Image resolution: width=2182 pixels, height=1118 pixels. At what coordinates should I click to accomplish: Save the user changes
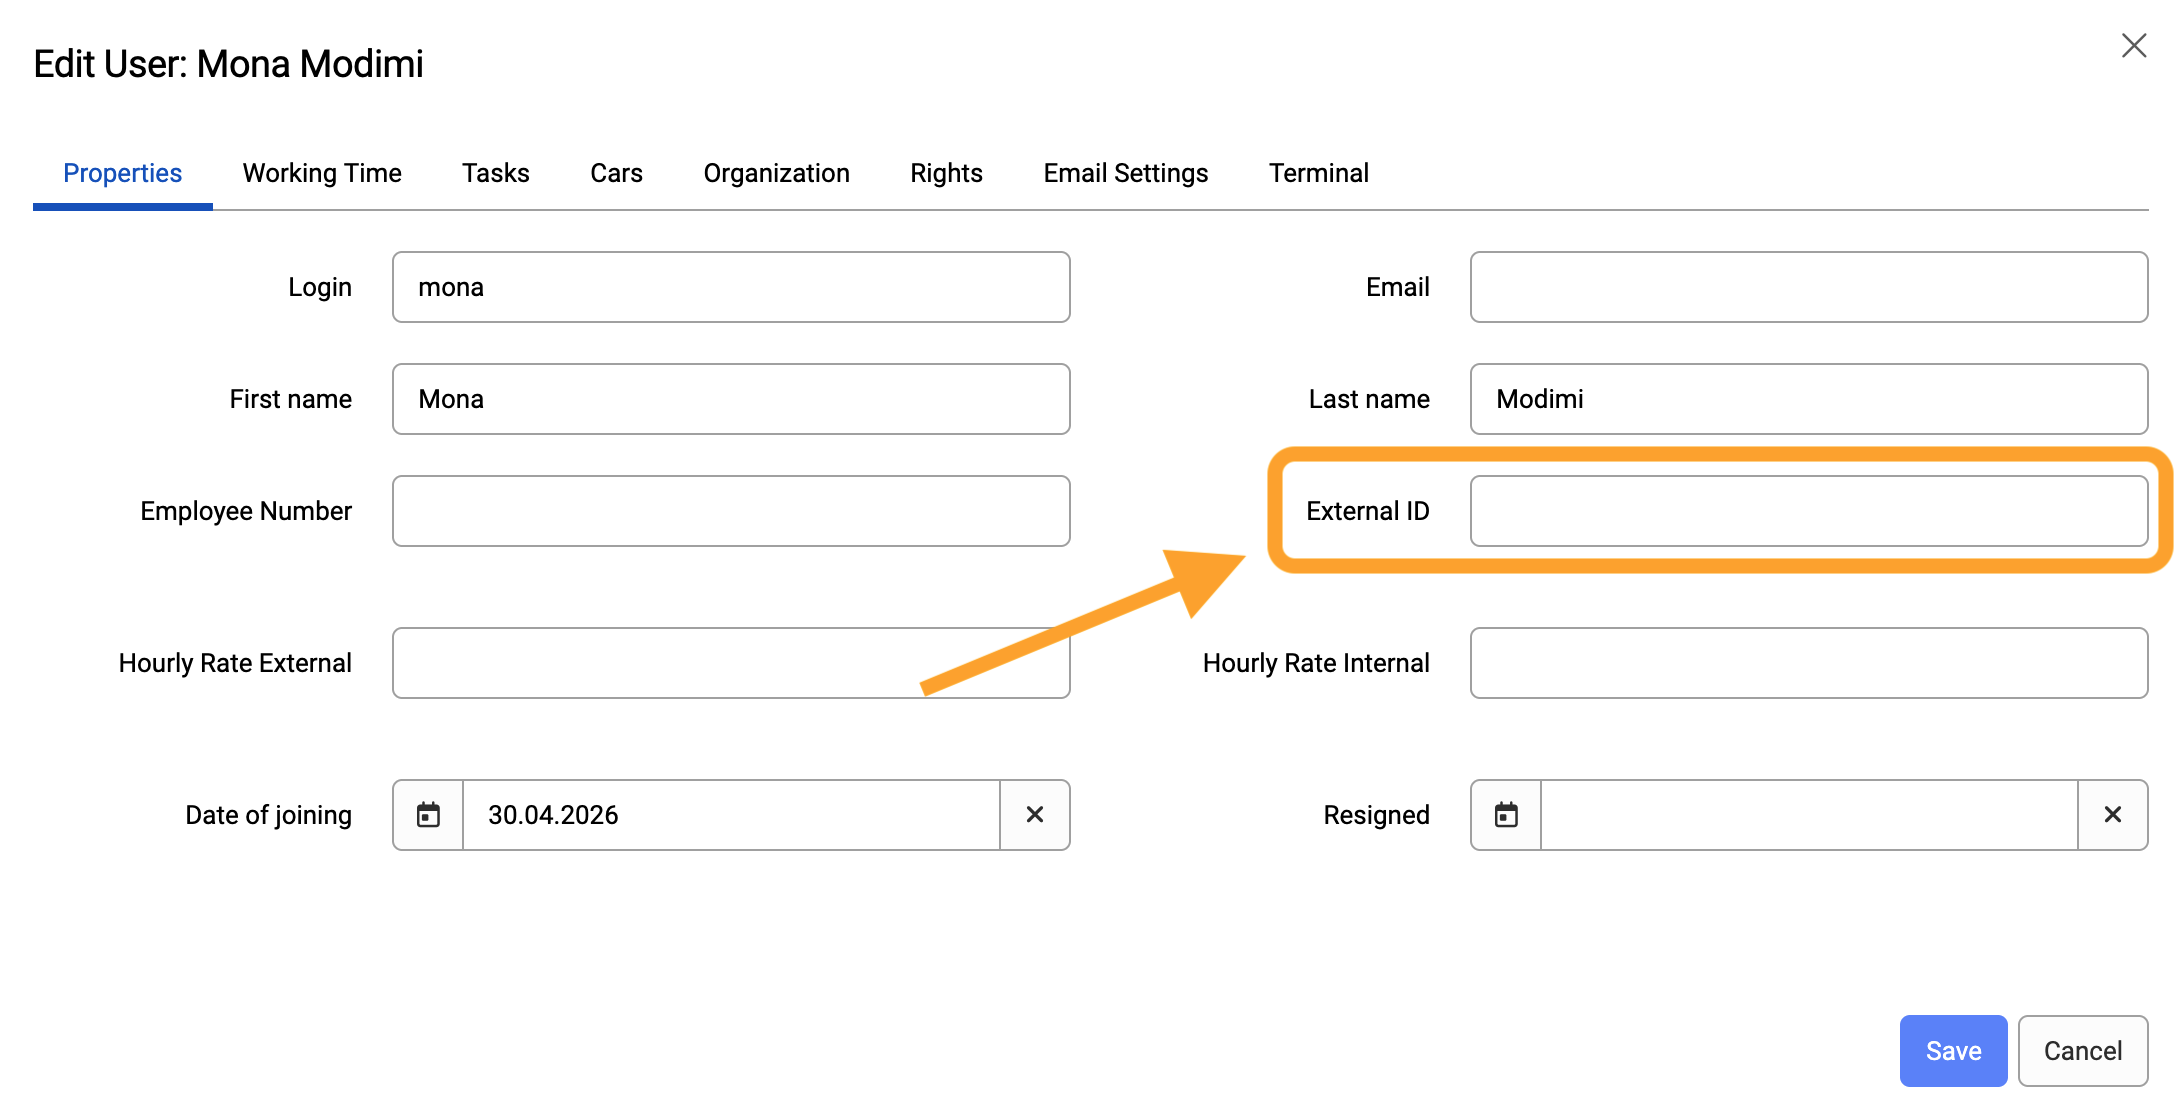tap(1954, 1051)
